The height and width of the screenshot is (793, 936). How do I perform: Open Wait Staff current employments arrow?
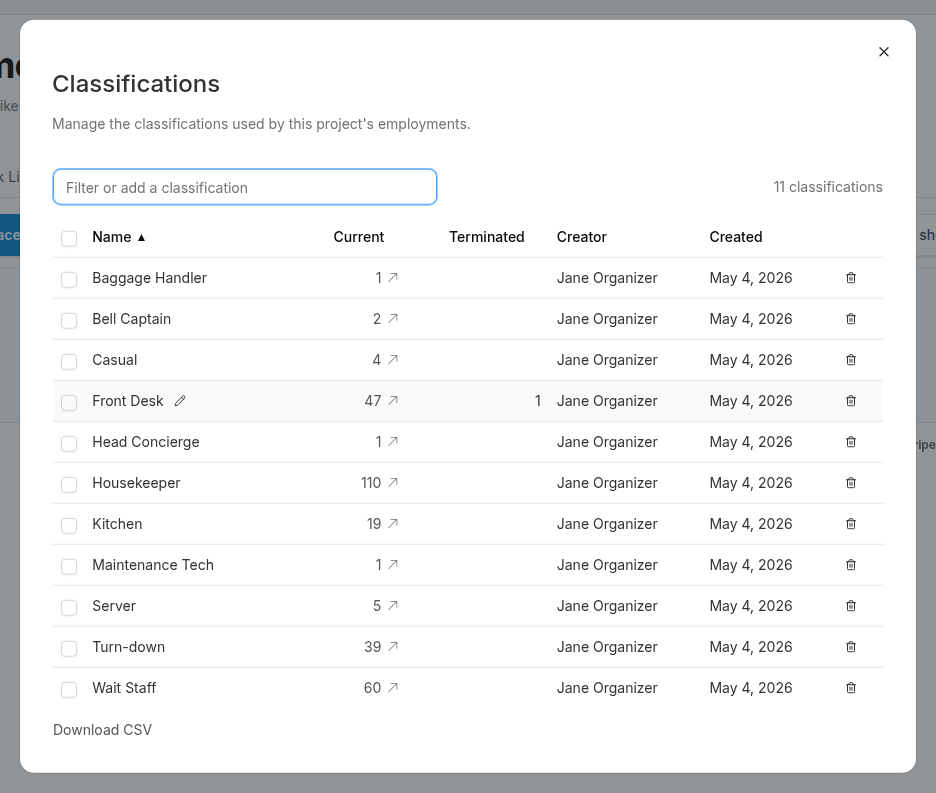(393, 687)
